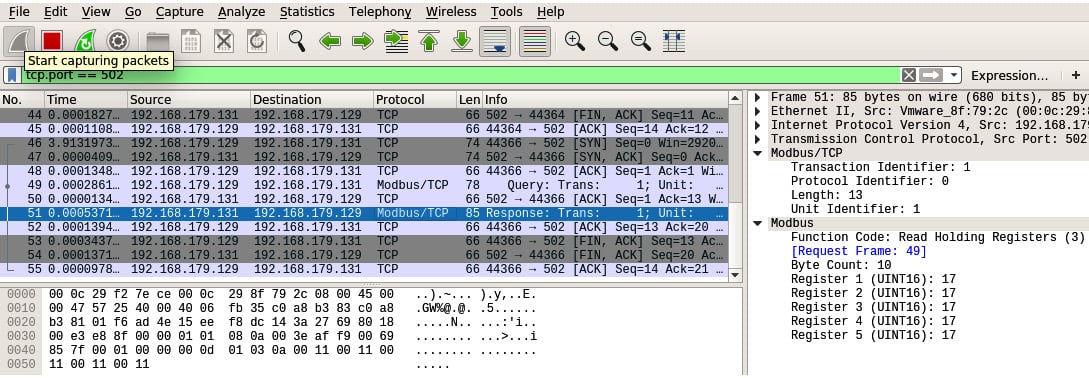1089x378 pixels.
Task: Select the Byte Count: 10 field
Action: click(x=841, y=265)
